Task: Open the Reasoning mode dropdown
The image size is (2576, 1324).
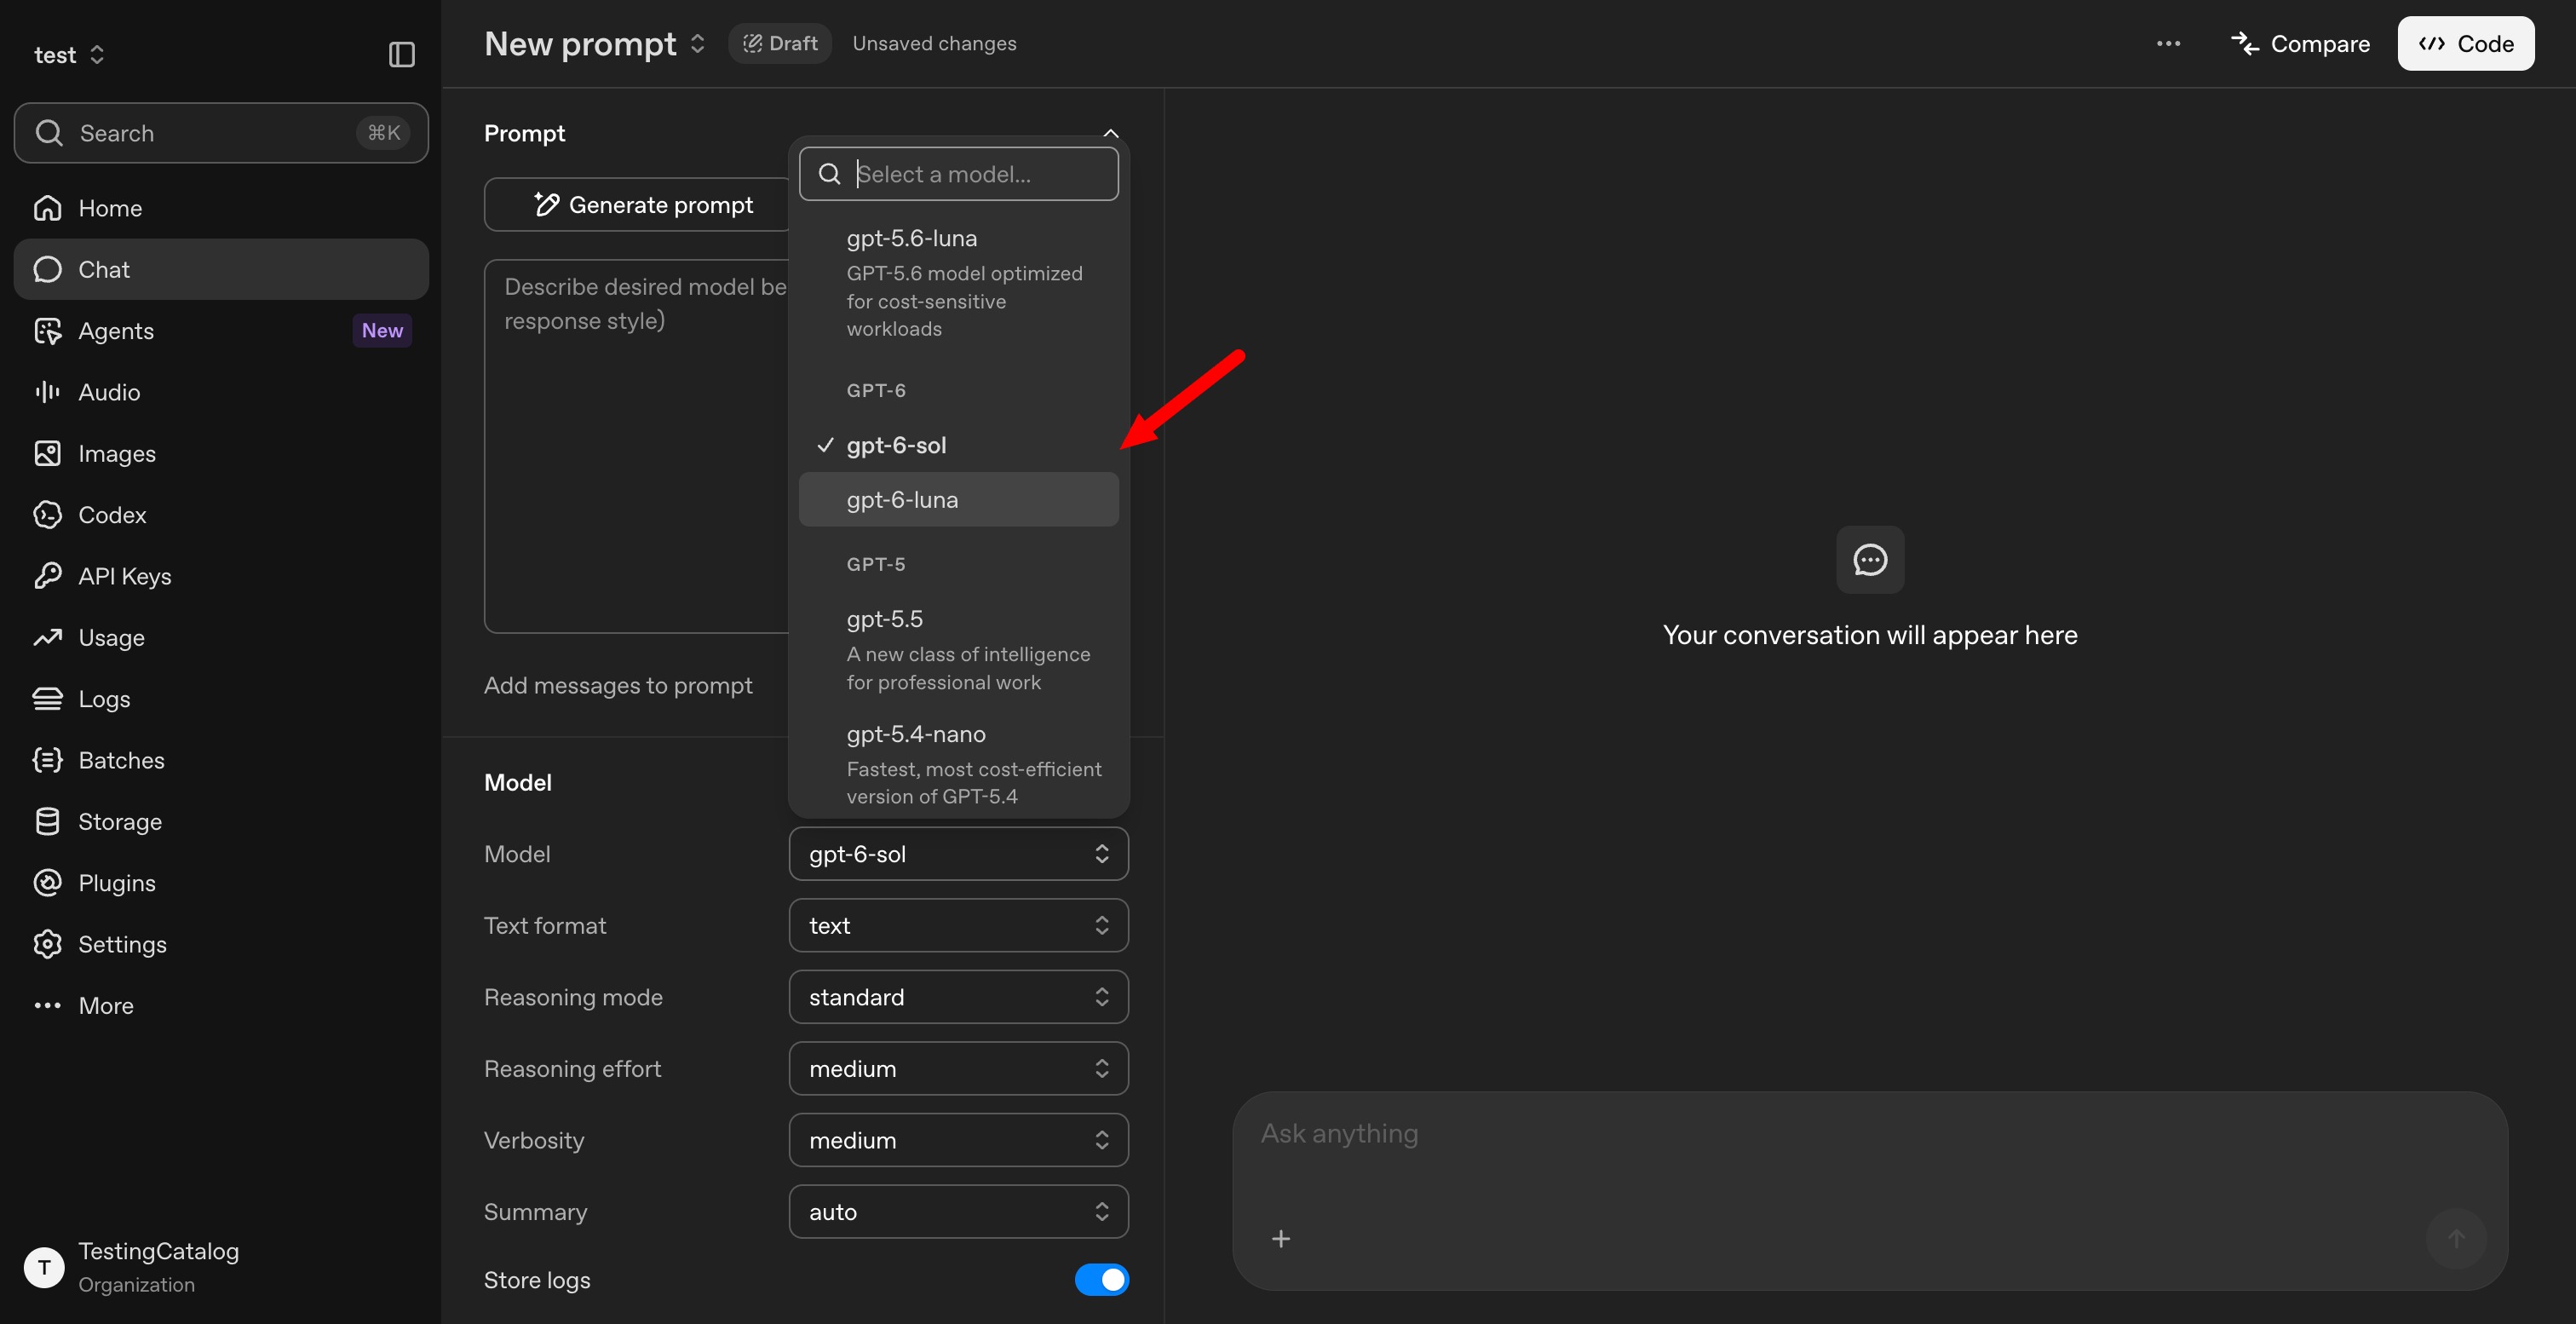Action: (958, 997)
